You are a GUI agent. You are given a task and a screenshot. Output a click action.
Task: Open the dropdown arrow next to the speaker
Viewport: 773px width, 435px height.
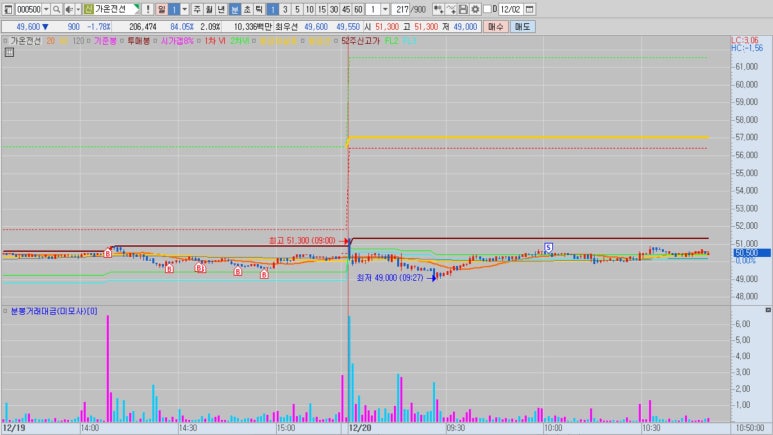78,9
